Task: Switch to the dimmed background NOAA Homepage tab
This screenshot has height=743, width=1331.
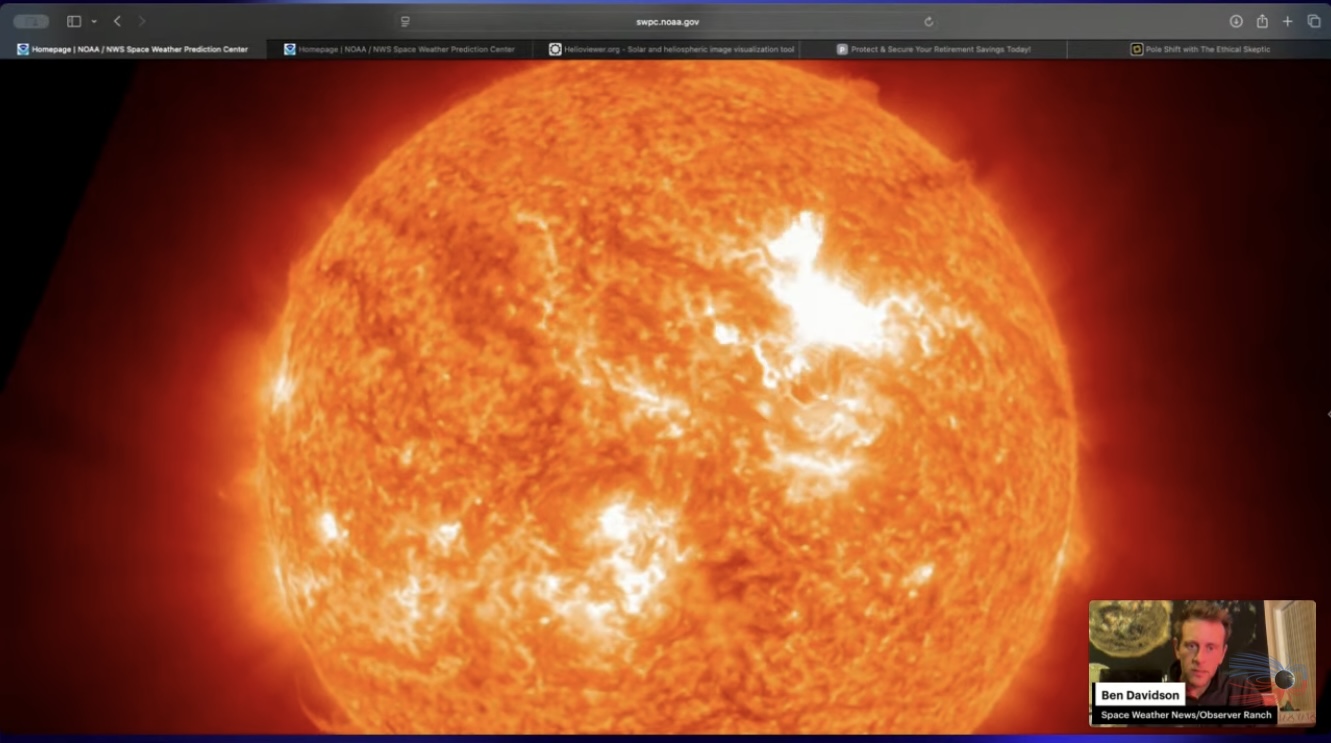Action: pyautogui.click(x=400, y=49)
